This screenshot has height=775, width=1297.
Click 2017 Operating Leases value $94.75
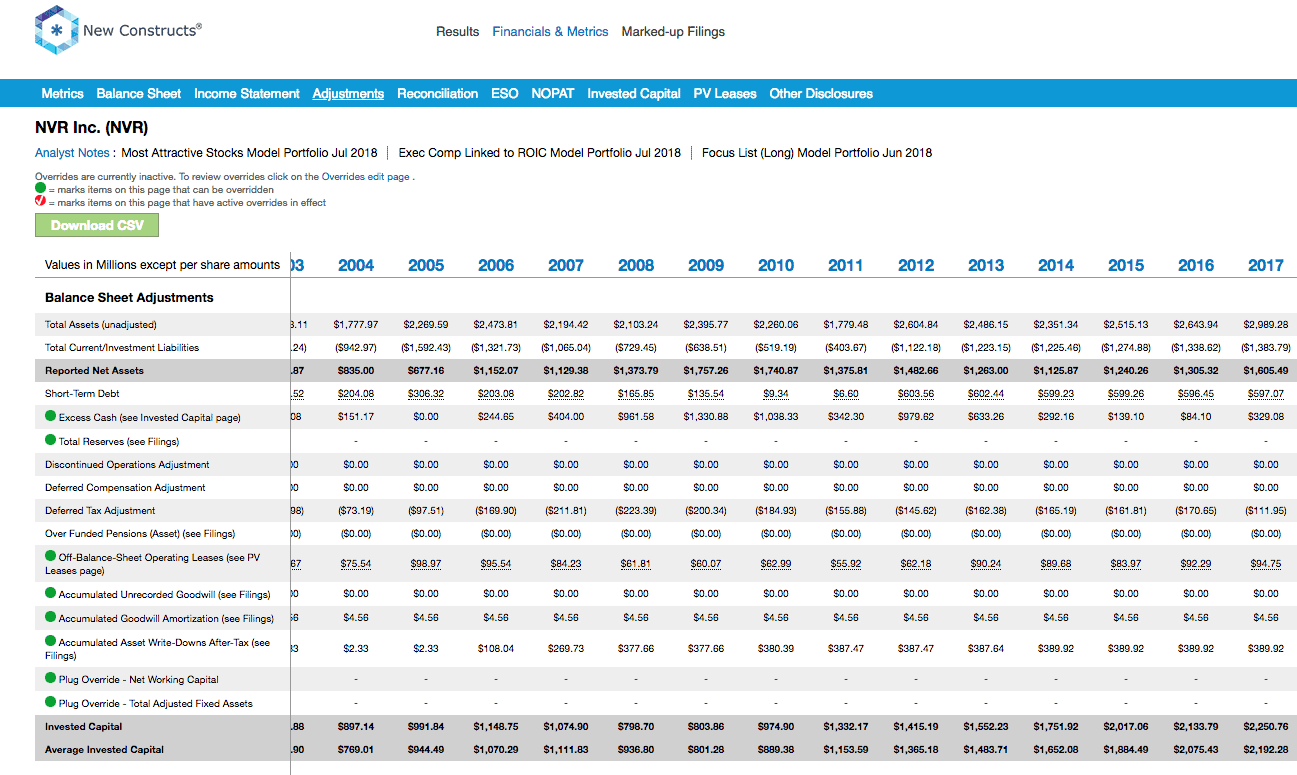[1266, 564]
